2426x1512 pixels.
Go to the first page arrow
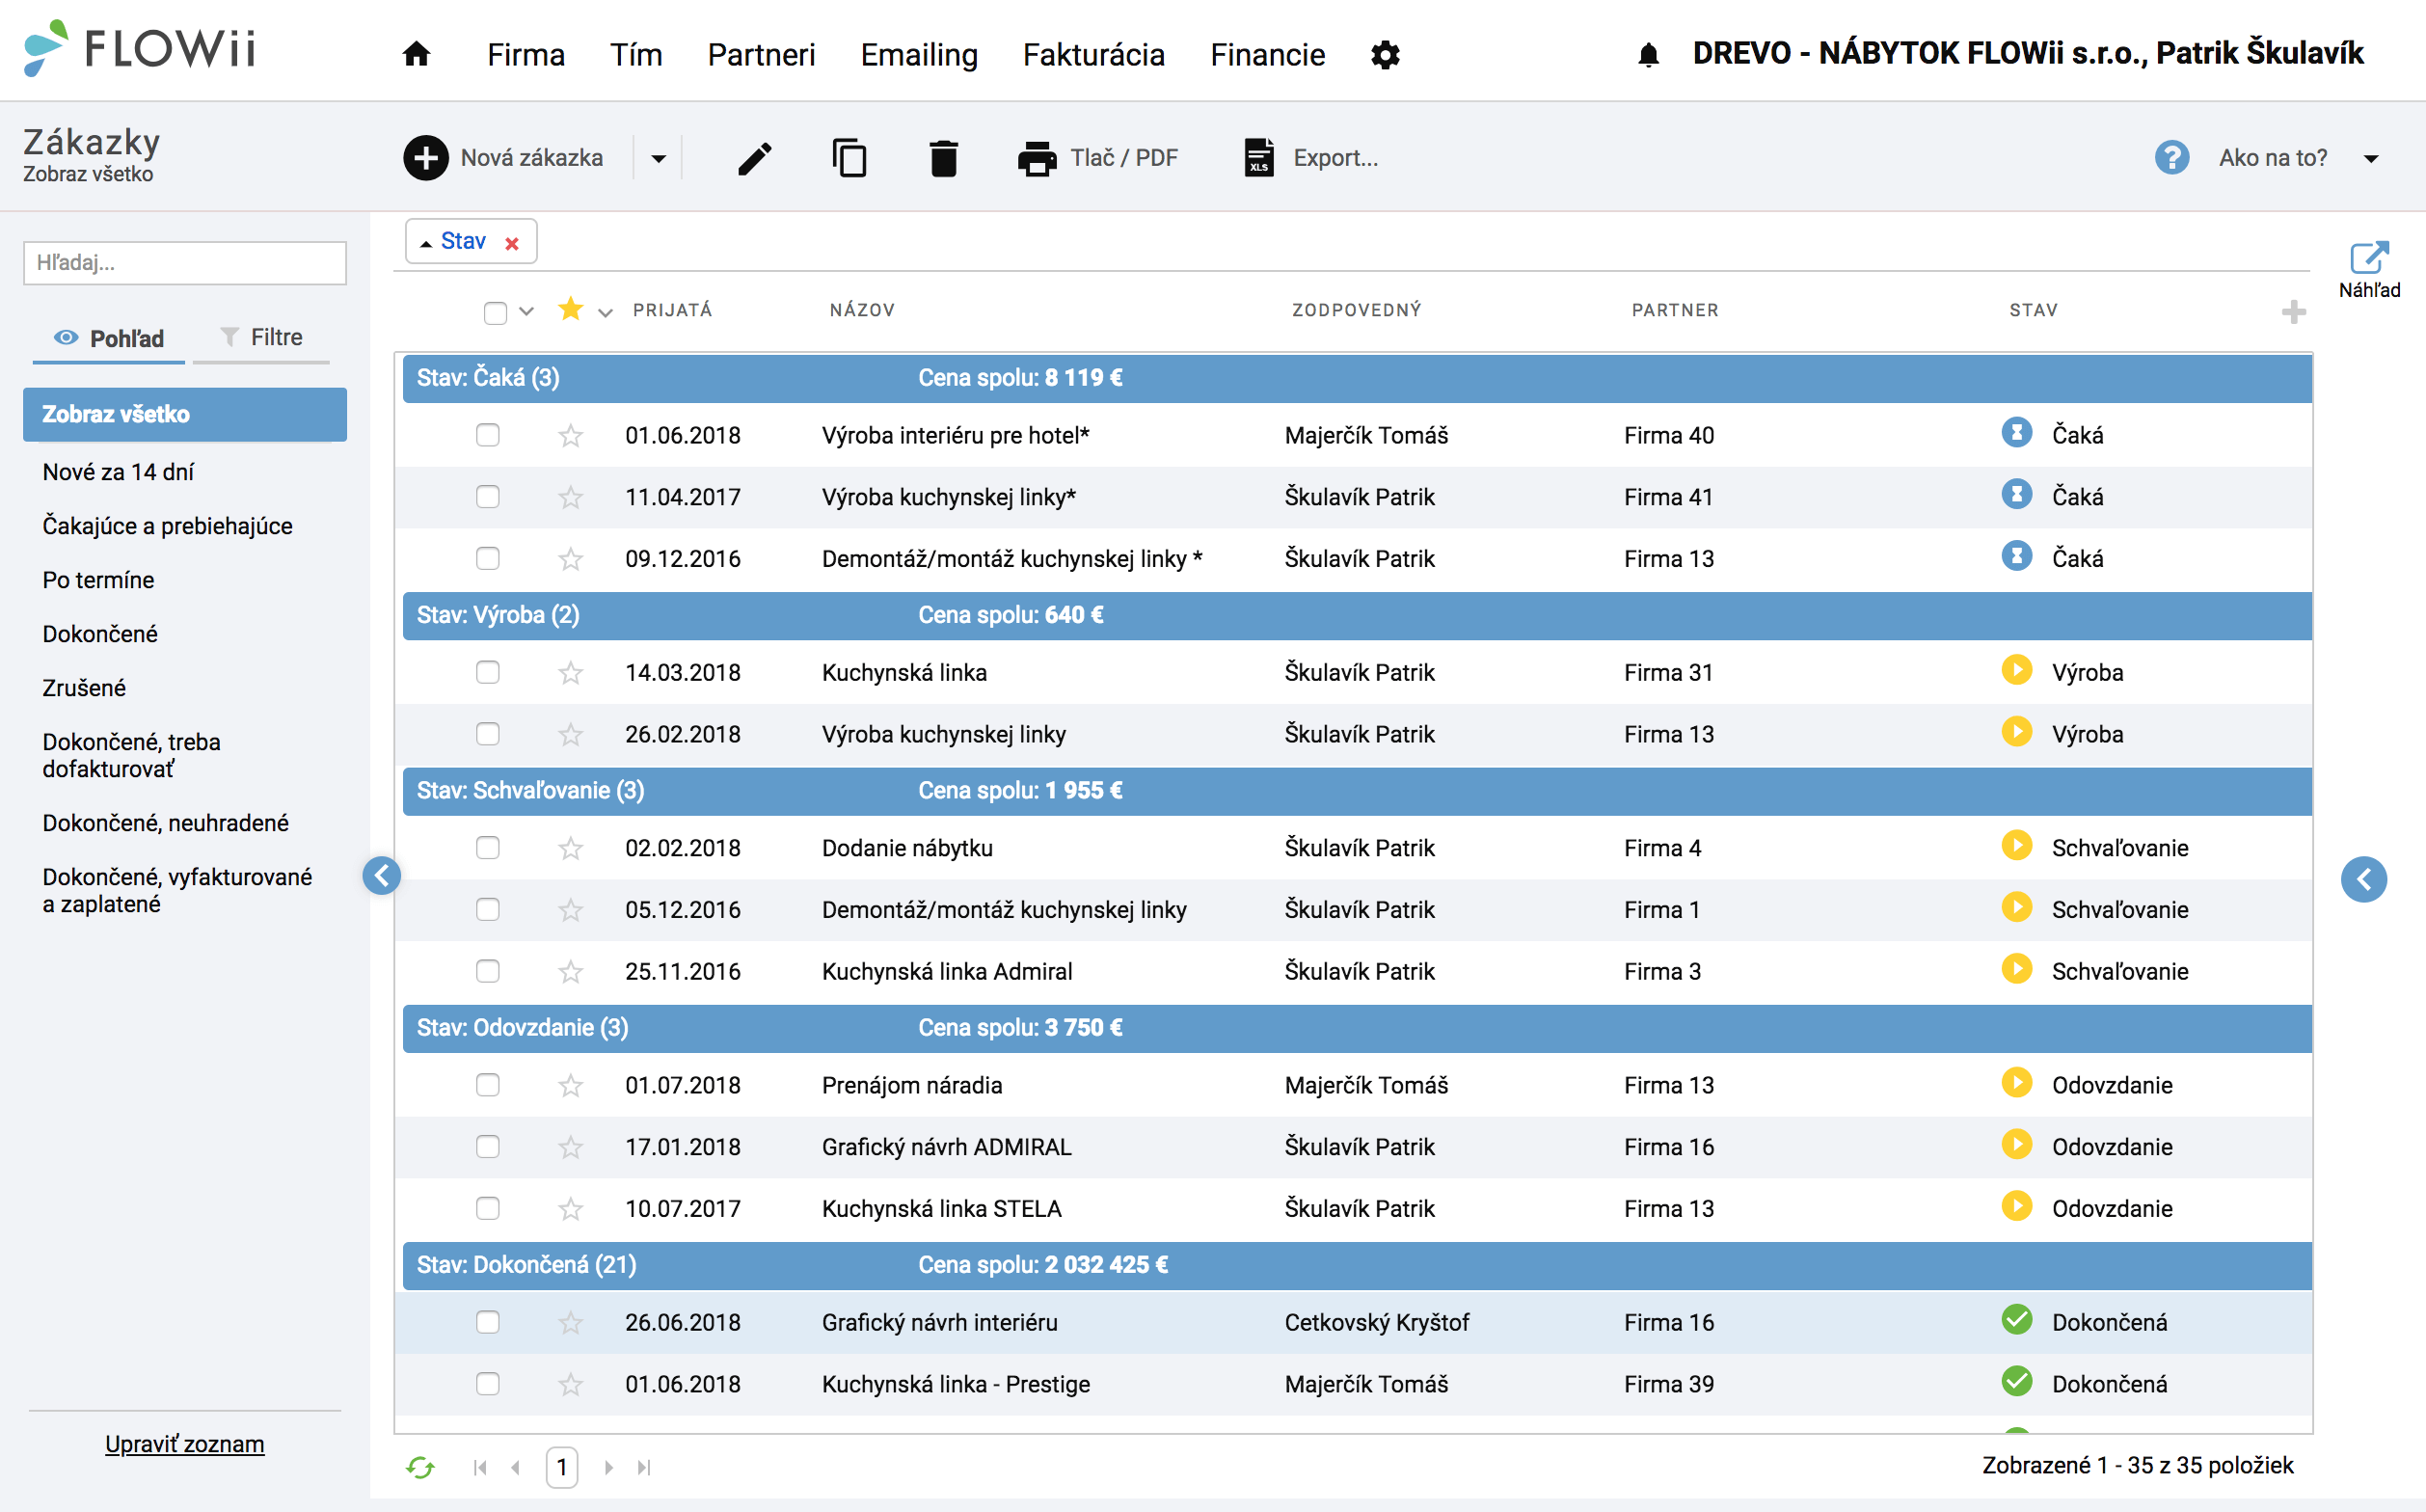[x=480, y=1467]
